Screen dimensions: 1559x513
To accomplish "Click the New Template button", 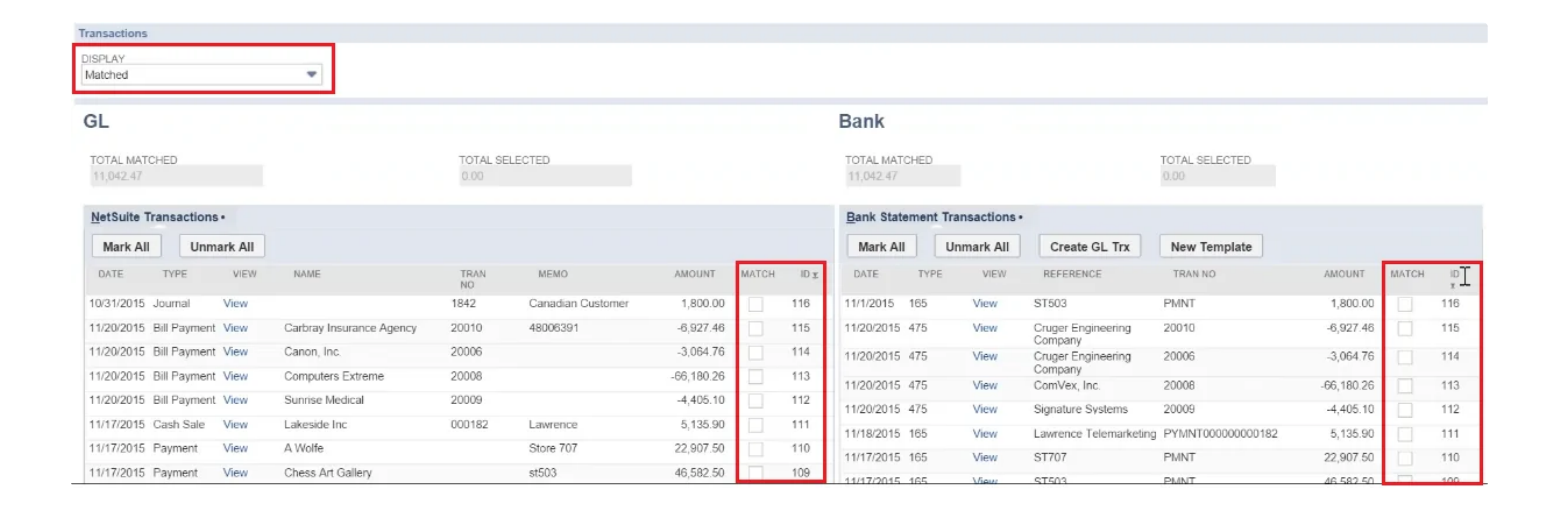I will [1211, 247].
